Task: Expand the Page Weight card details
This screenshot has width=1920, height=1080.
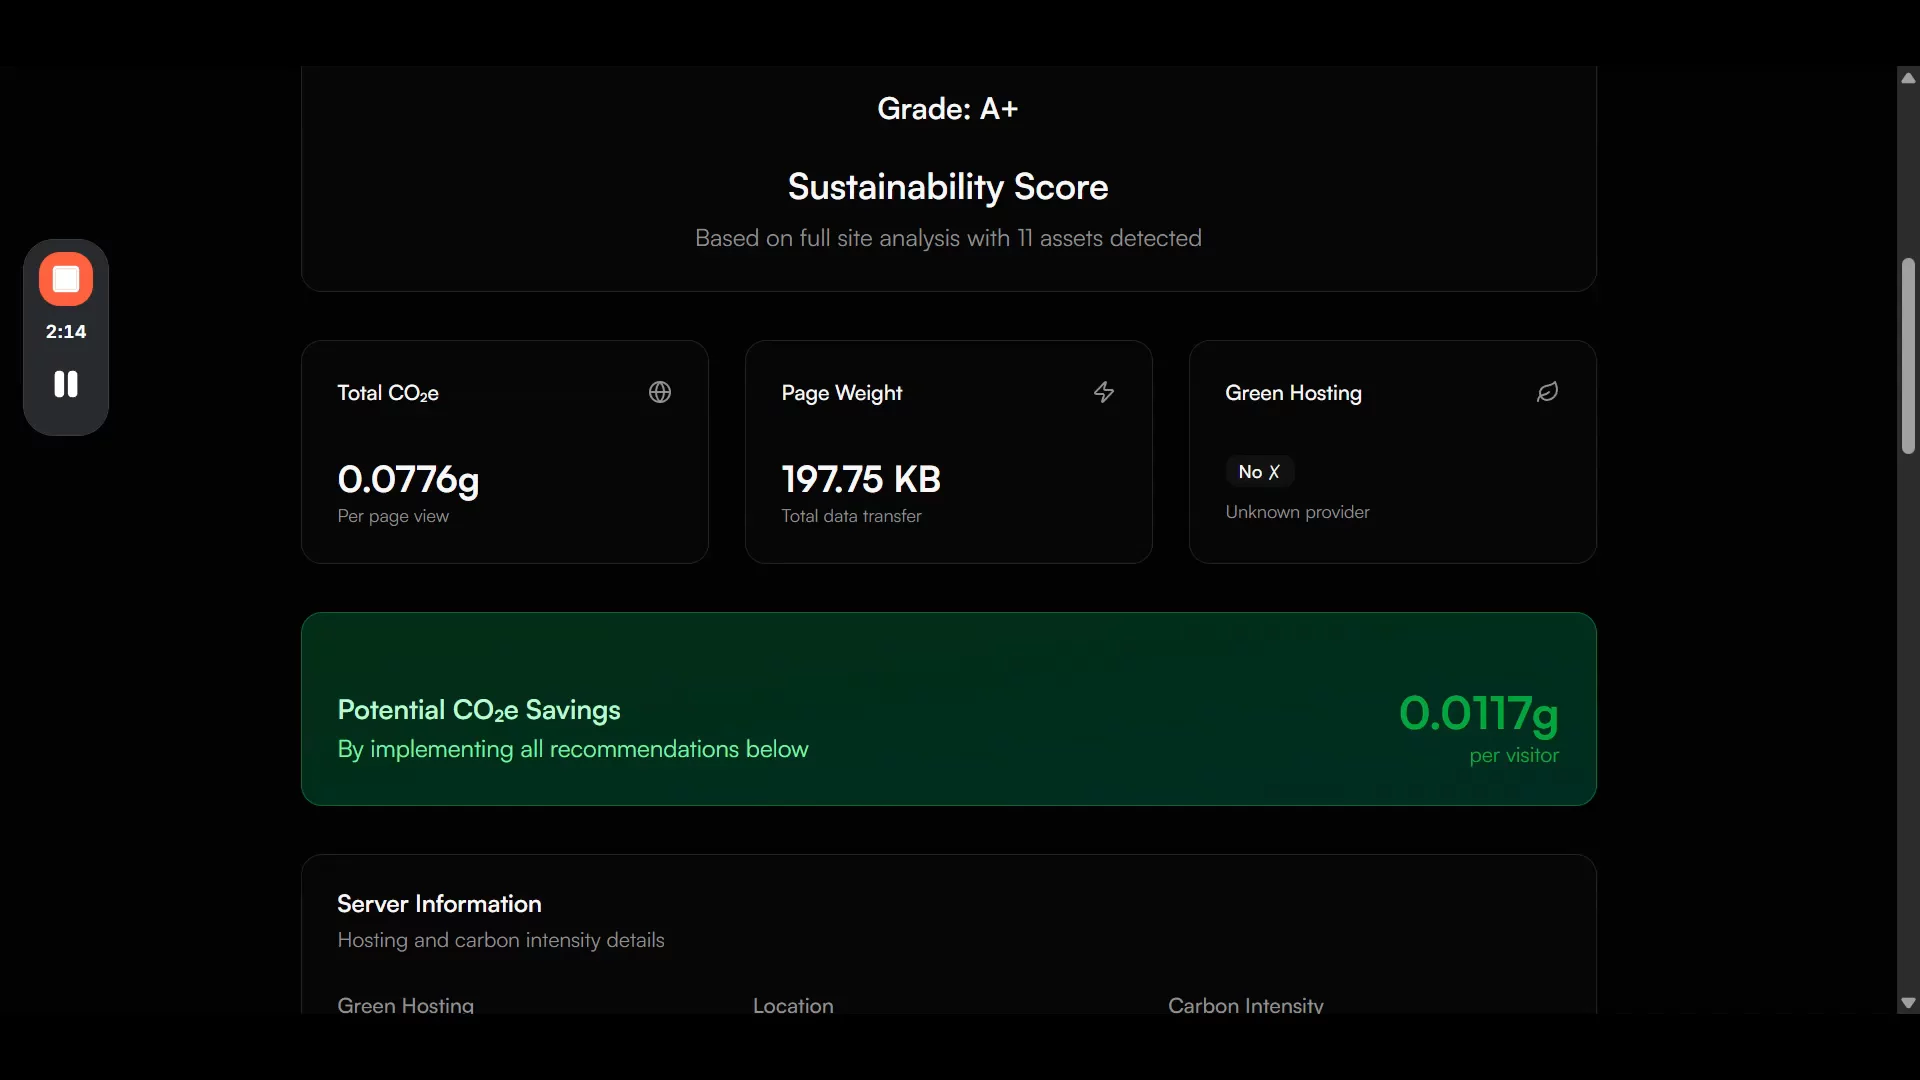Action: click(x=948, y=451)
